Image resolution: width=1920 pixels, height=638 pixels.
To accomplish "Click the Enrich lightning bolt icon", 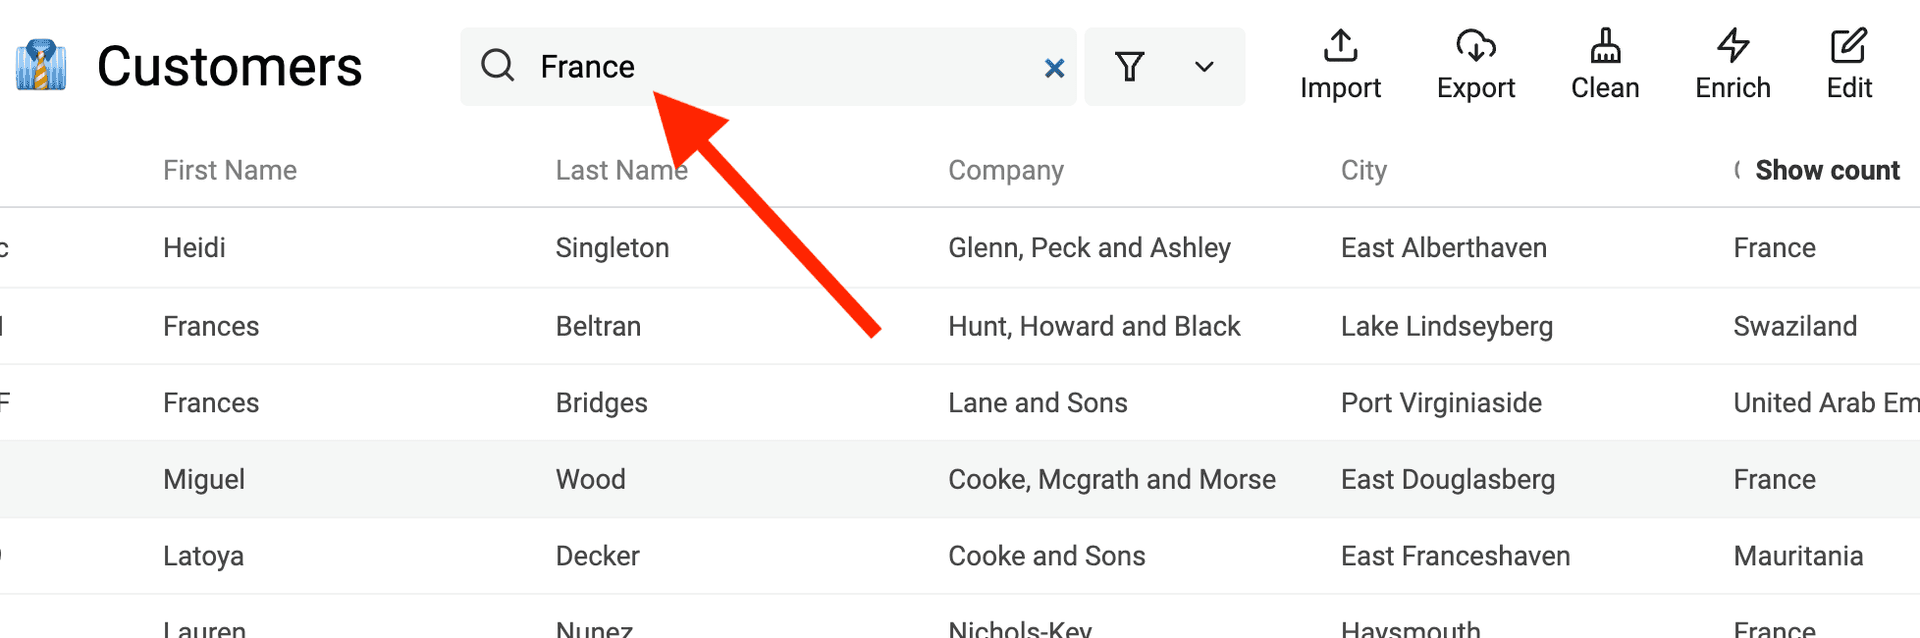I will [1733, 46].
